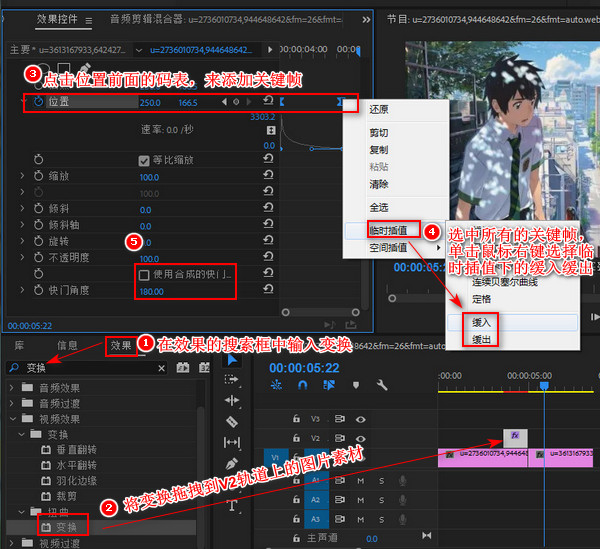
Task: Toggle lock on V2 track
Action: [297, 438]
